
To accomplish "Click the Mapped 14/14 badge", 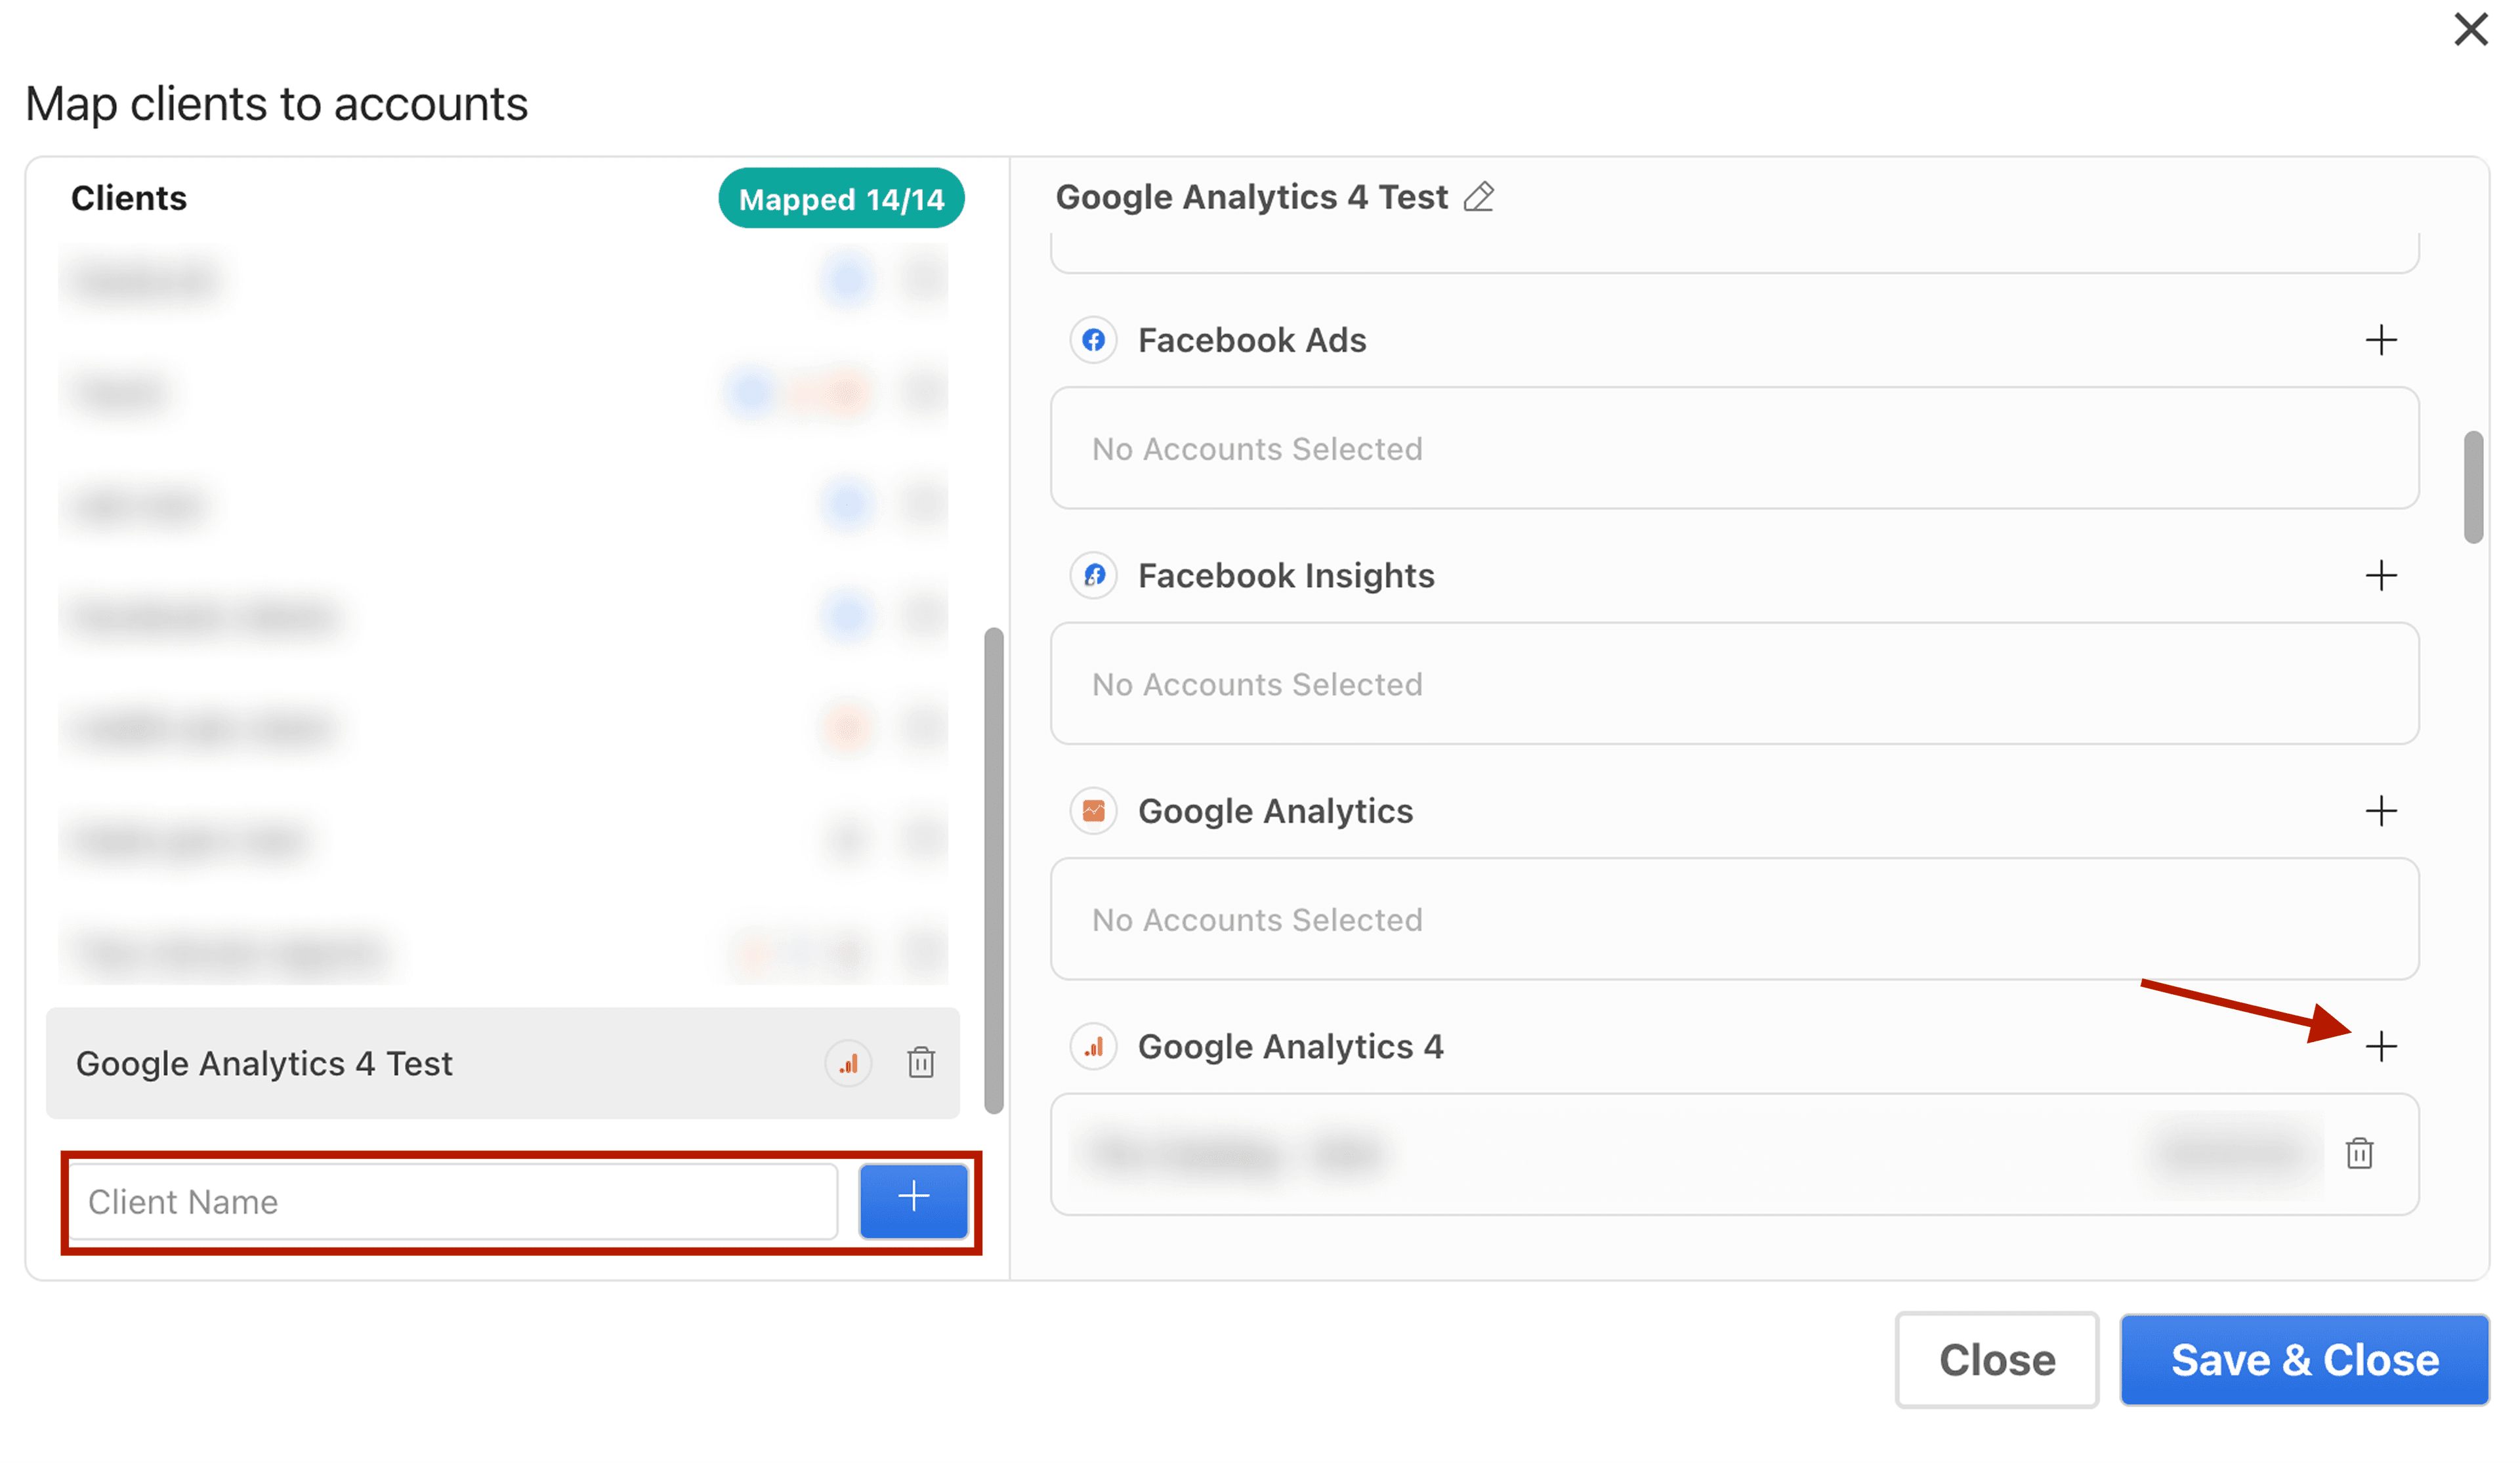I will (x=841, y=198).
